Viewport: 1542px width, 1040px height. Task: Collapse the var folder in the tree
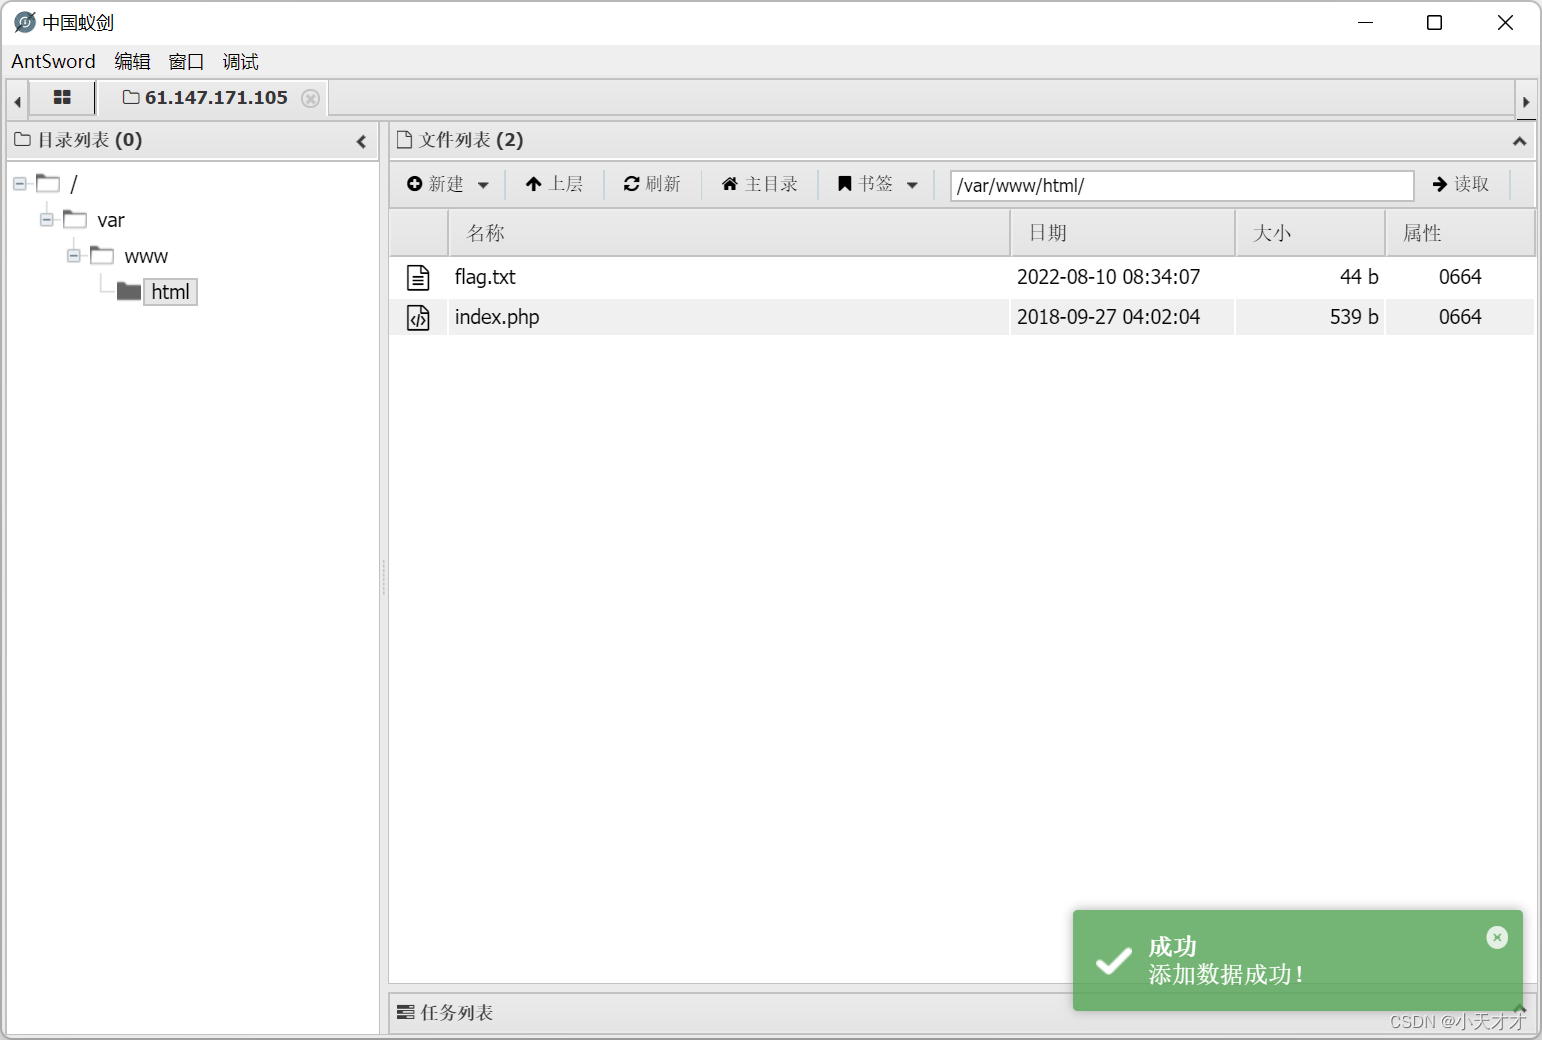[46, 219]
